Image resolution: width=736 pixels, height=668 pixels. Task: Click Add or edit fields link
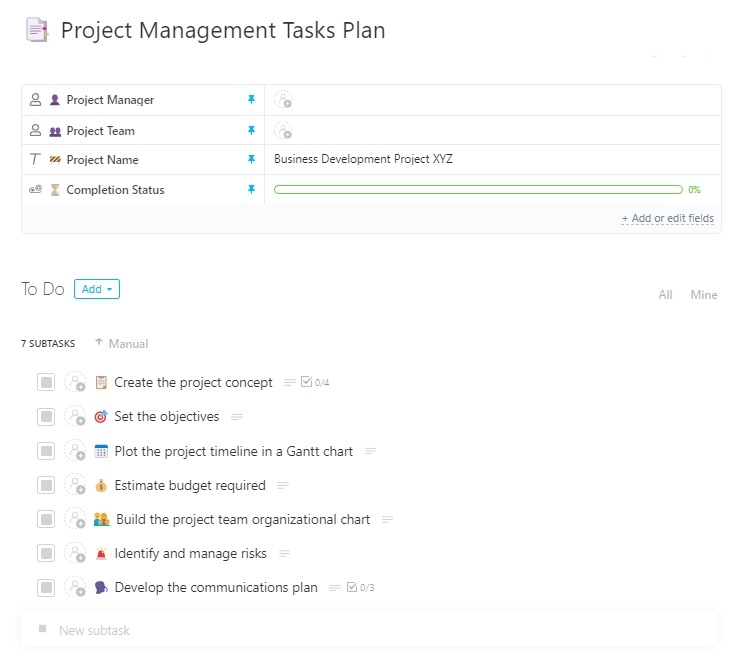pos(667,218)
